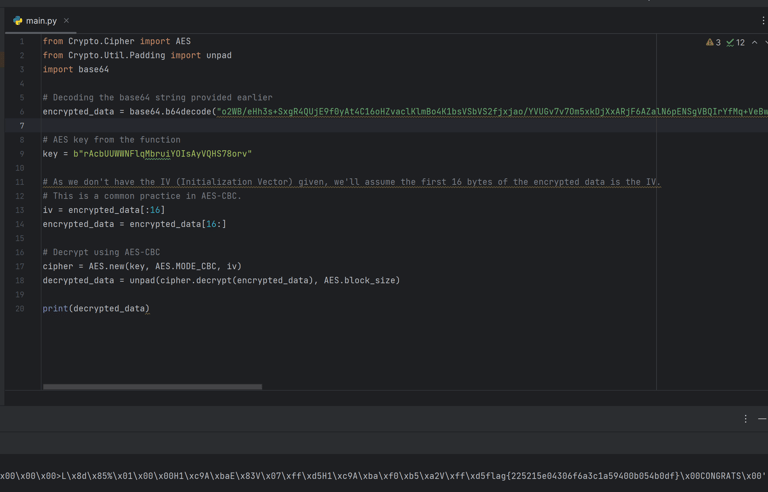The height and width of the screenshot is (492, 768).
Task: Close the main.py editor tab
Action: [x=67, y=20]
